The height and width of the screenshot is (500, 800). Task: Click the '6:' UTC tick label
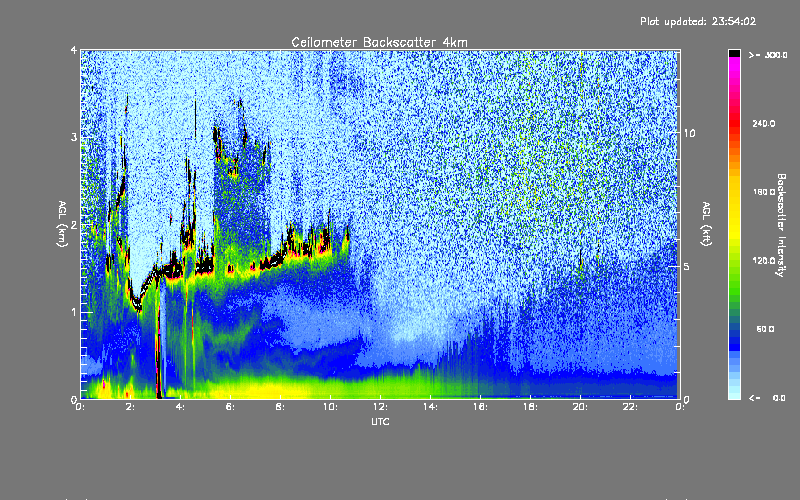click(x=230, y=407)
